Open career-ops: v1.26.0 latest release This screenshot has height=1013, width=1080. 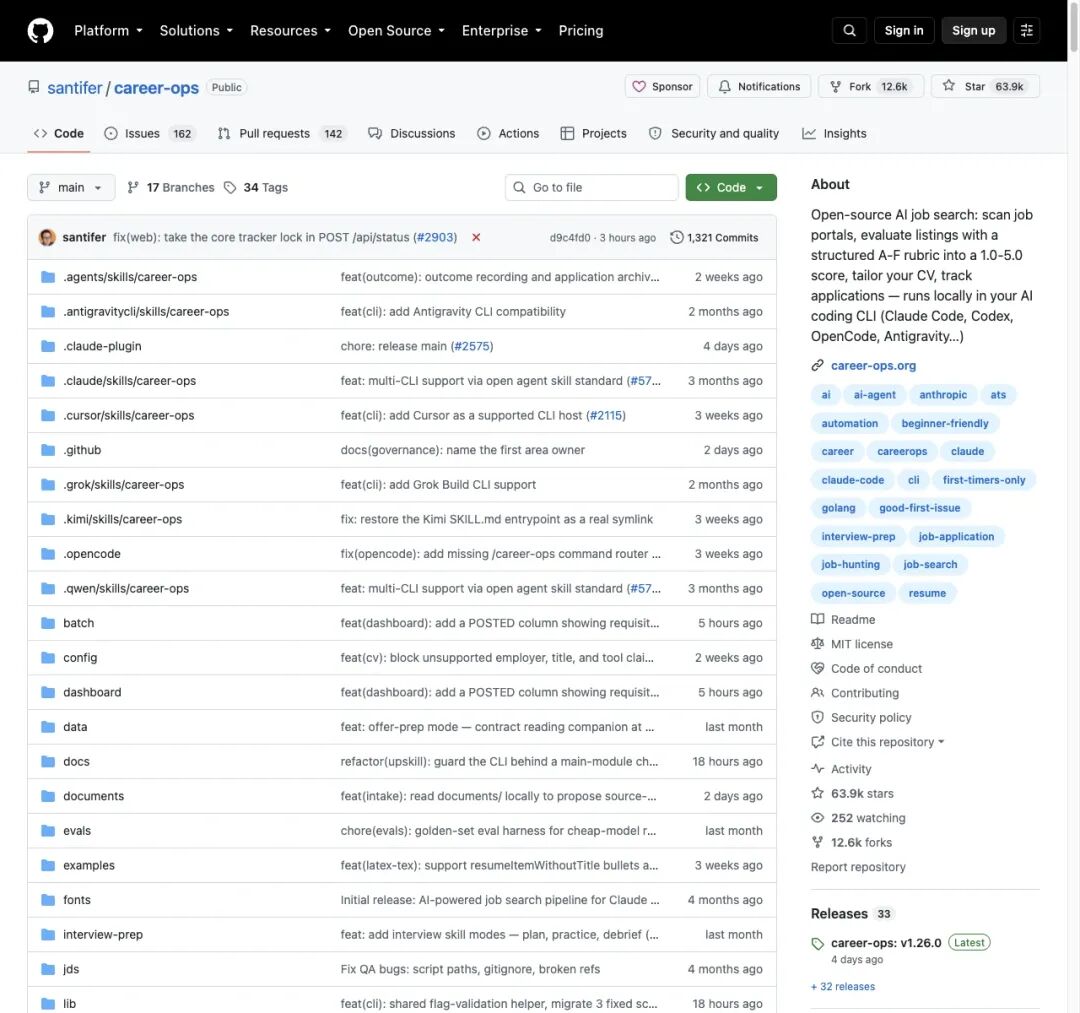click(886, 942)
